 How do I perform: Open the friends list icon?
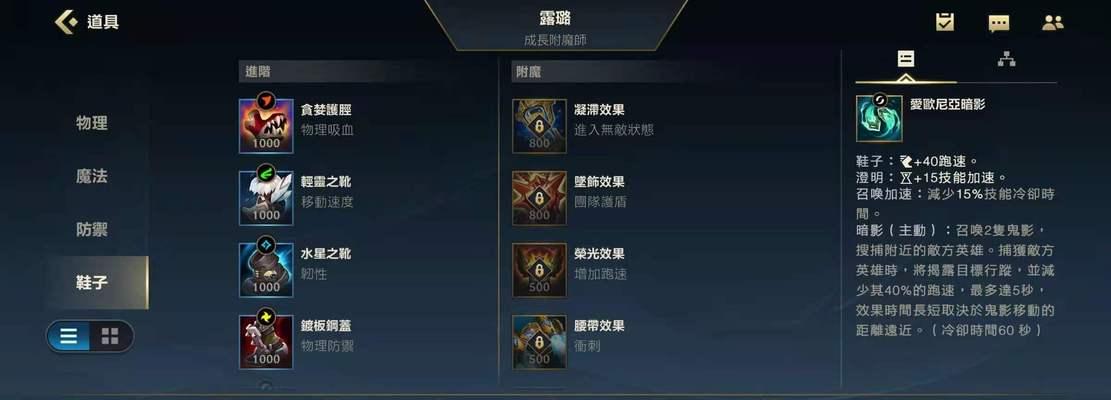click(1053, 23)
